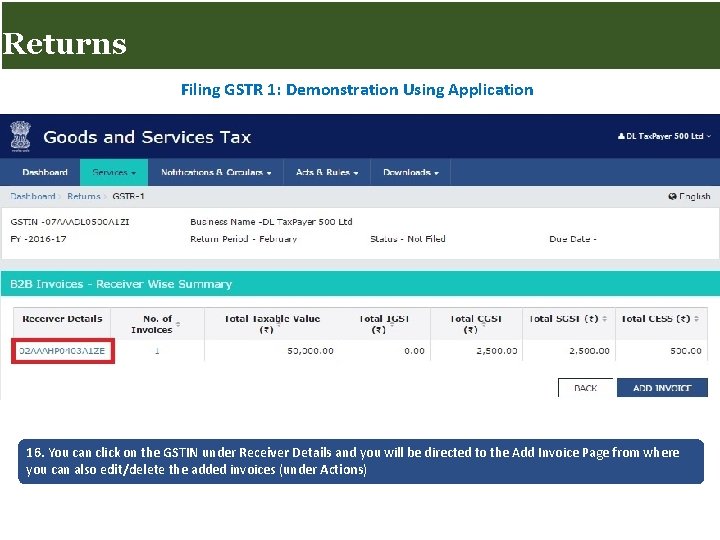
Task: Click the Dashboard breadcrumb link
Action: pyautogui.click(x=33, y=197)
